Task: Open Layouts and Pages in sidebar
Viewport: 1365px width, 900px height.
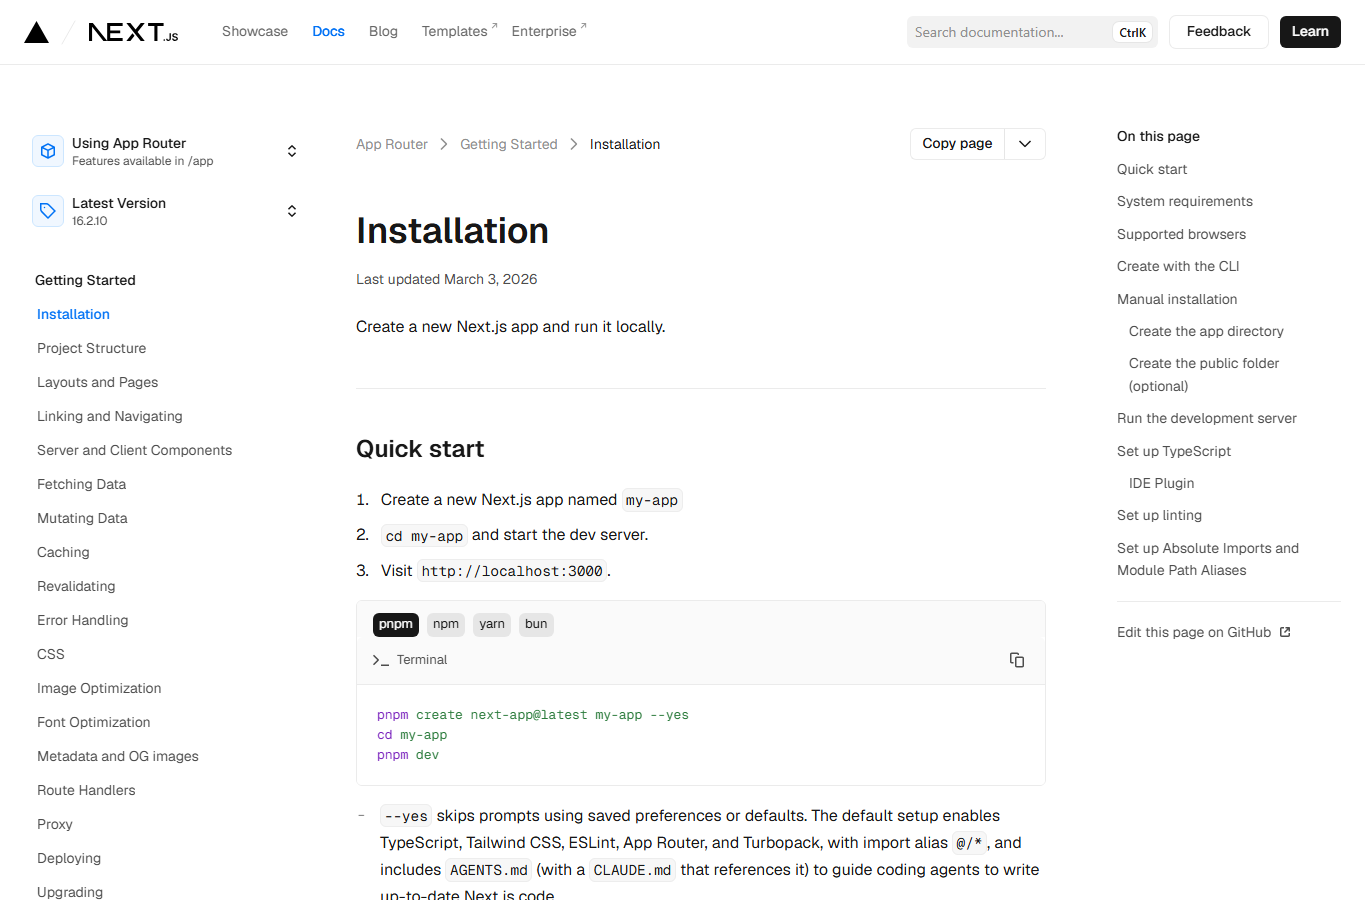Action: 98,382
